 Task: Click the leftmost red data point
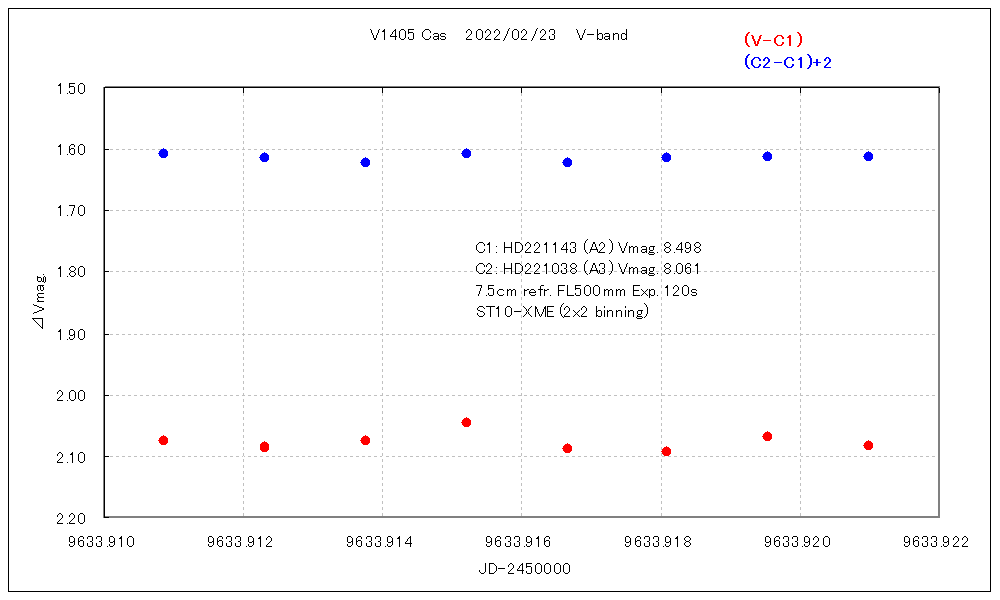163,440
